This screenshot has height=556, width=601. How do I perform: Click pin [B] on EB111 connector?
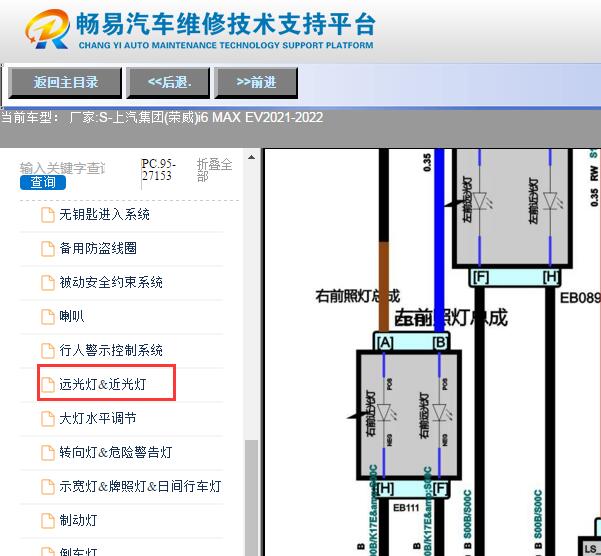[441, 342]
